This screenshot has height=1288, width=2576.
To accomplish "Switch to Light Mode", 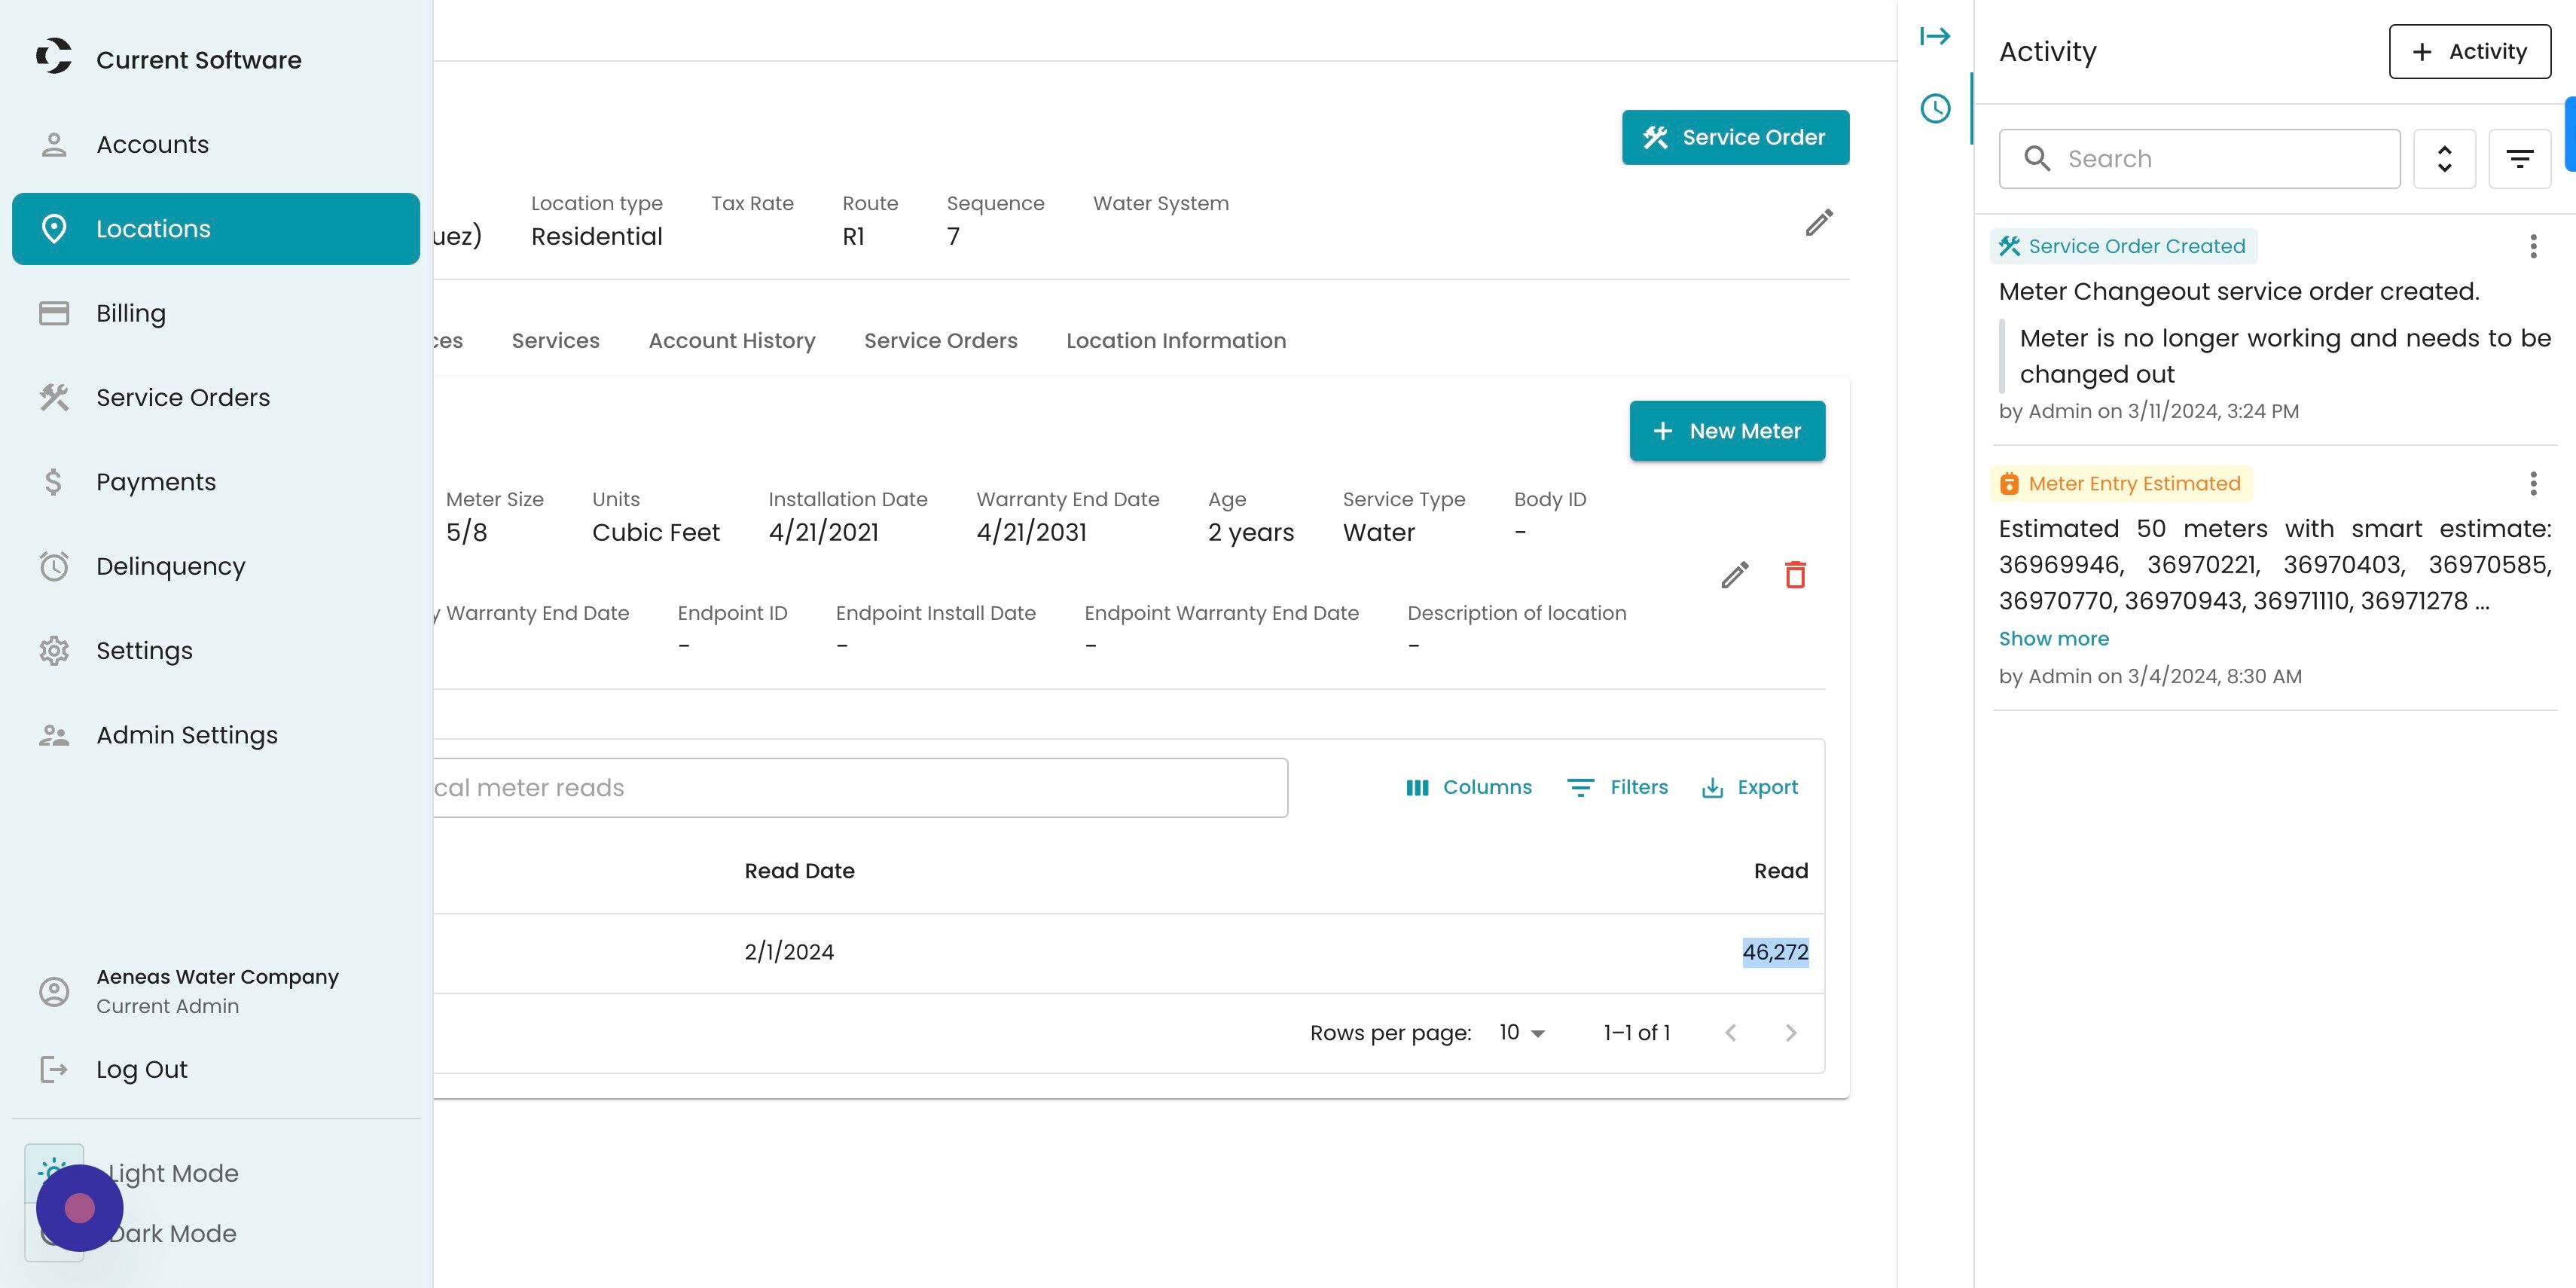I will point(172,1173).
